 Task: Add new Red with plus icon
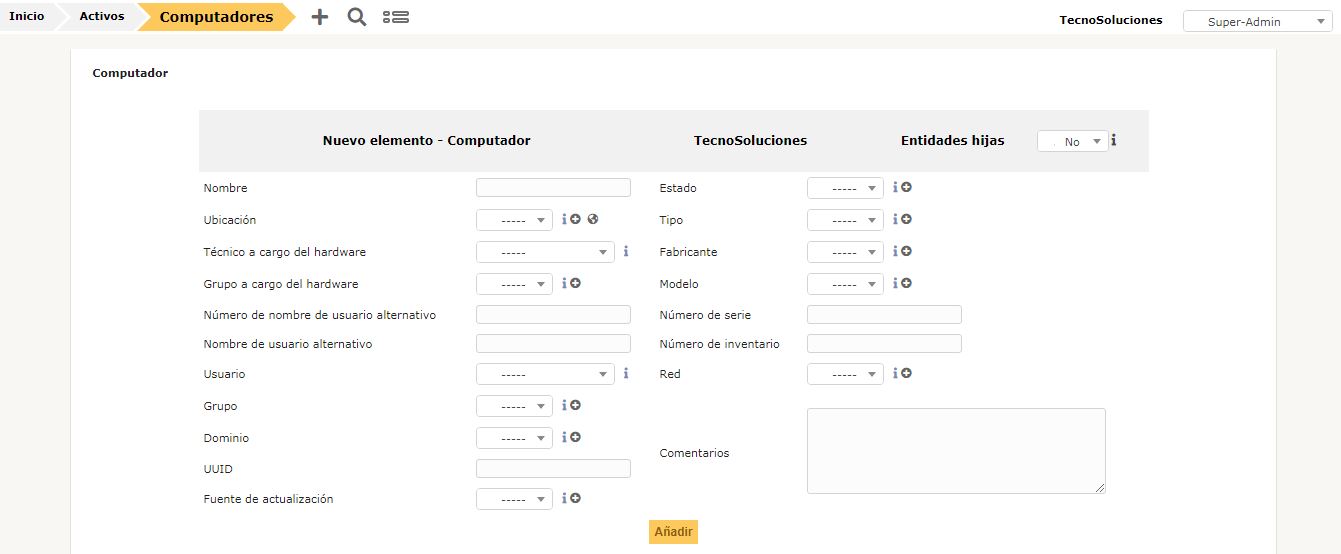pyautogui.click(x=907, y=373)
